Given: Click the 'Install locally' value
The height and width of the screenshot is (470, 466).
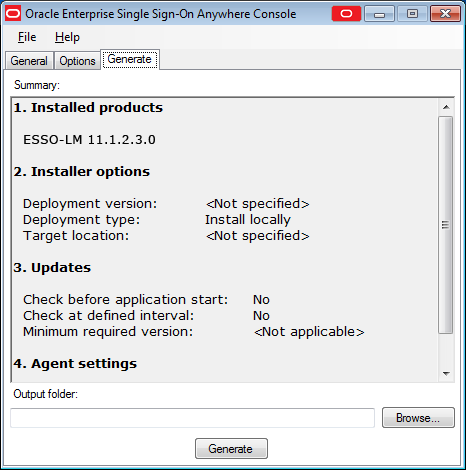Looking at the screenshot, I should [248, 220].
